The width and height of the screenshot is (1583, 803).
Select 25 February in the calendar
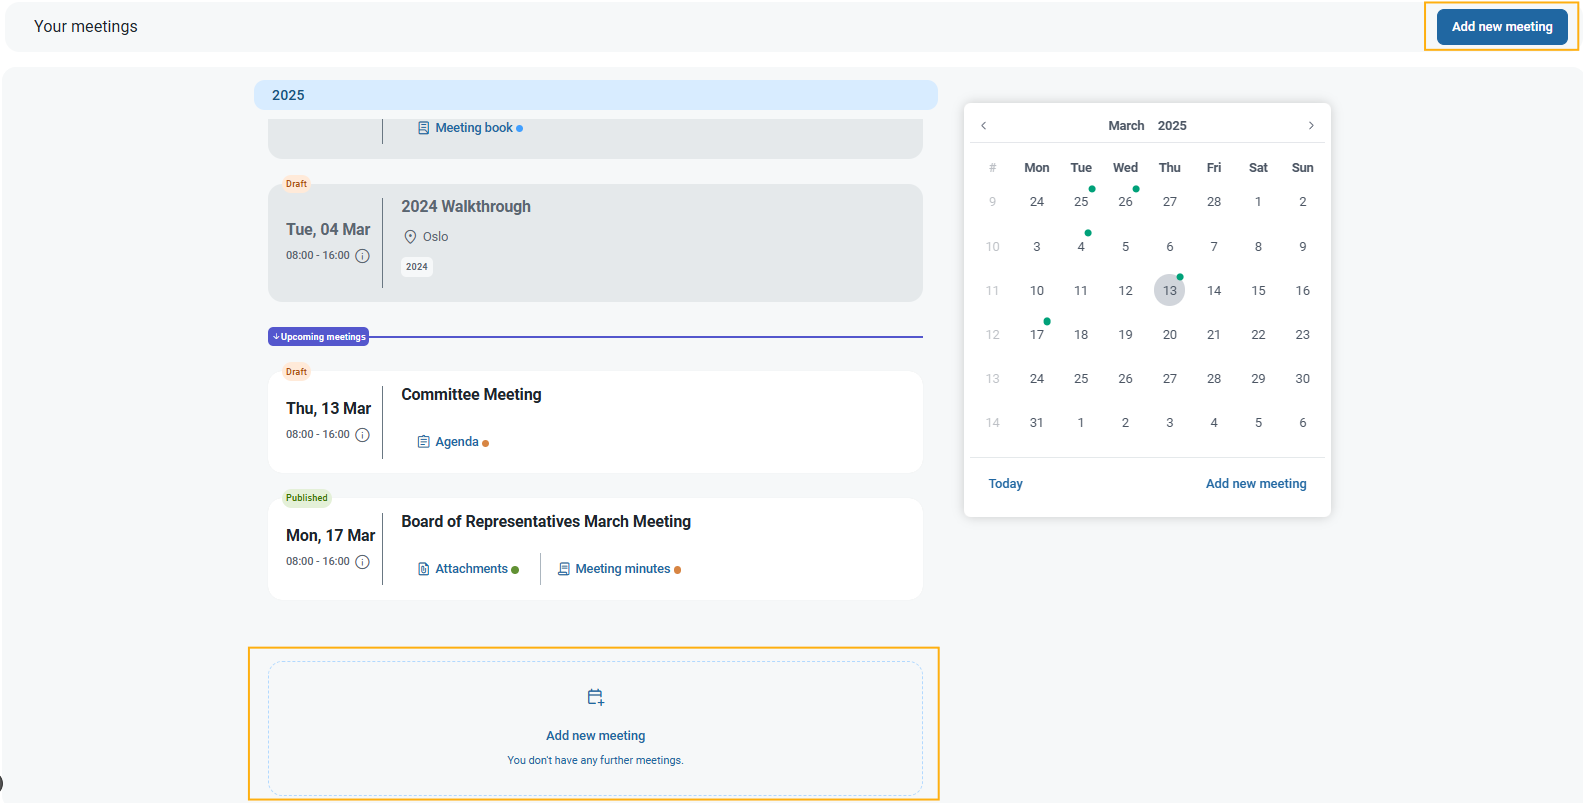click(1081, 202)
